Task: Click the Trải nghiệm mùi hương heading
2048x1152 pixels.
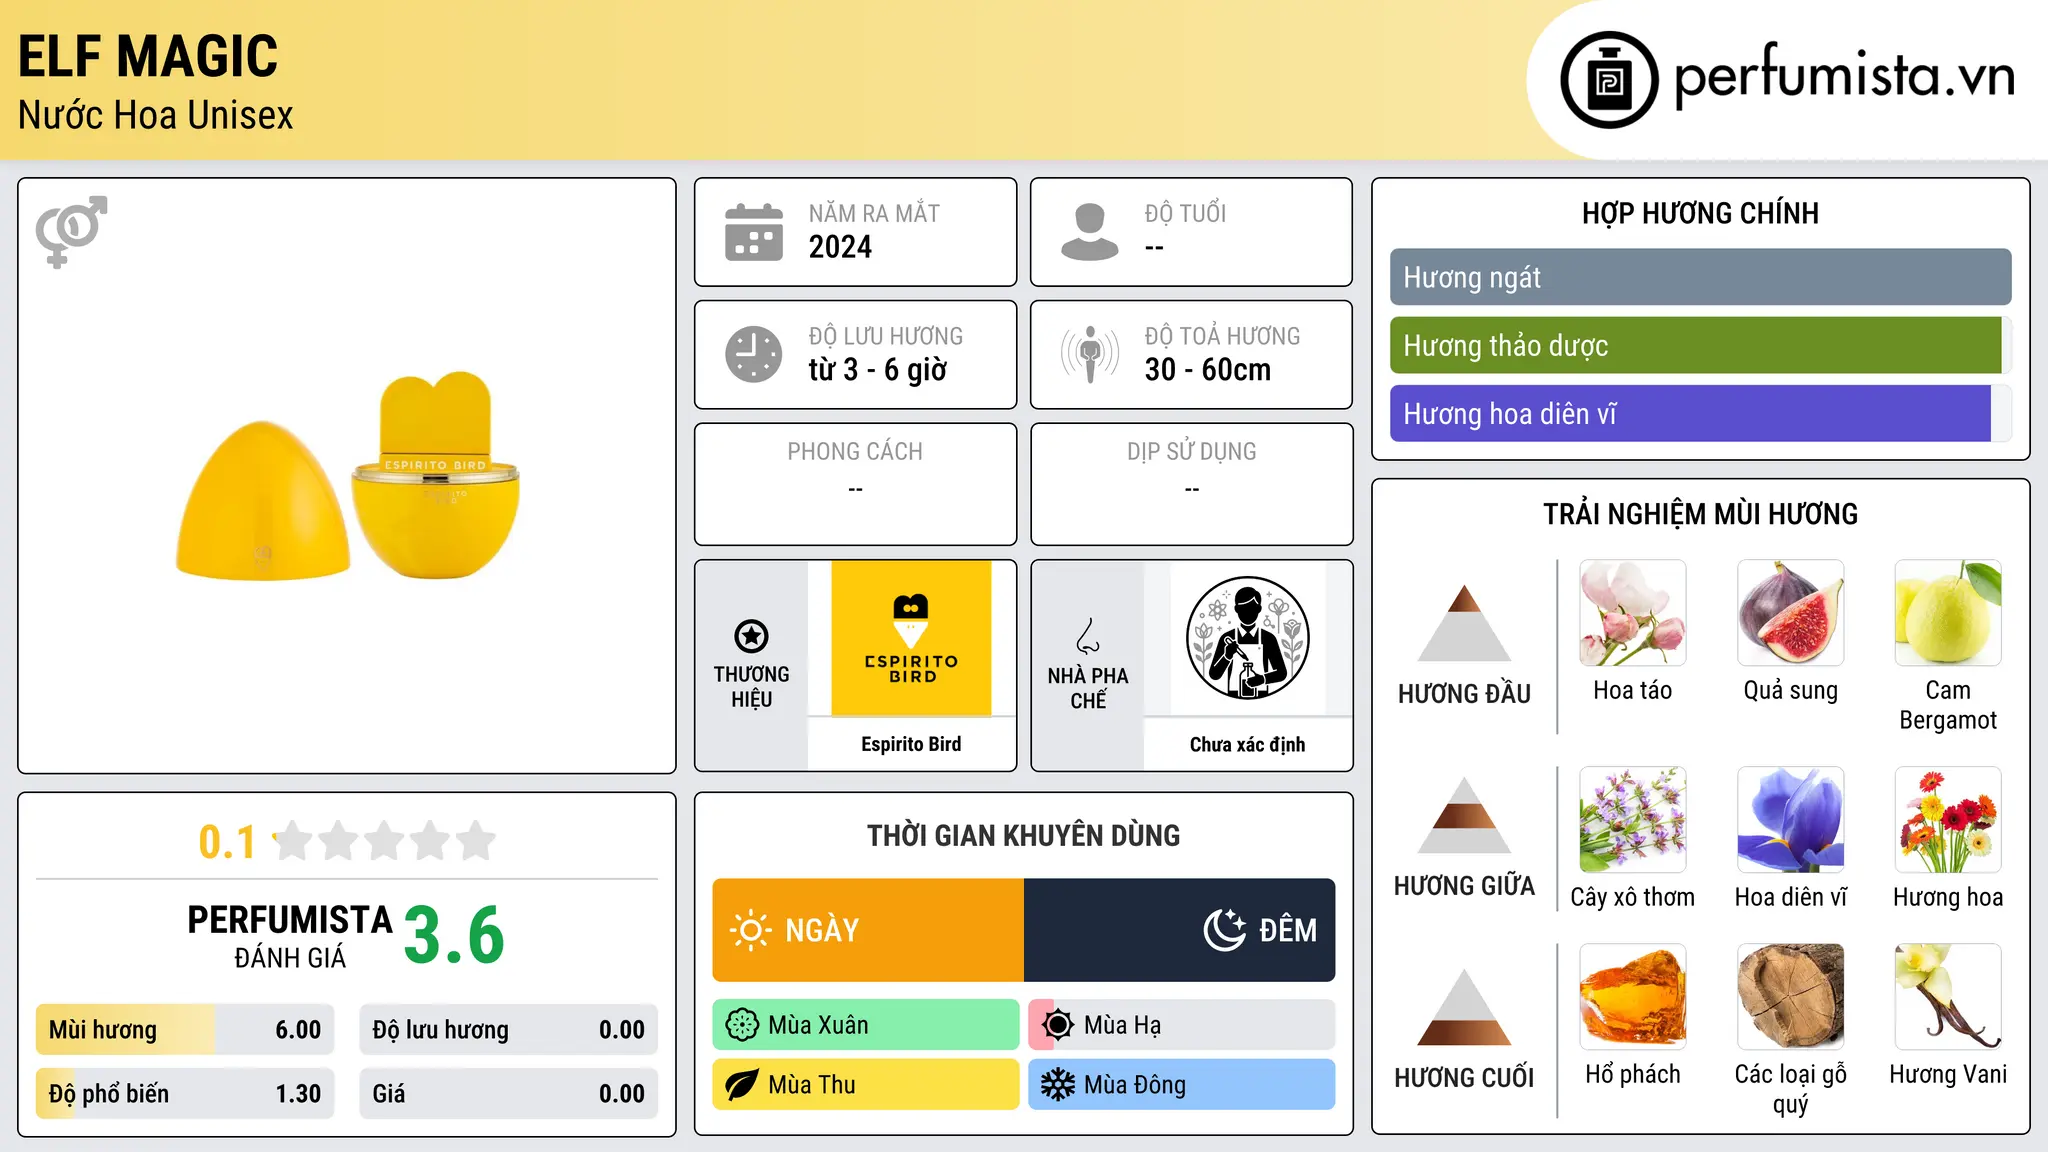Action: [1700, 514]
